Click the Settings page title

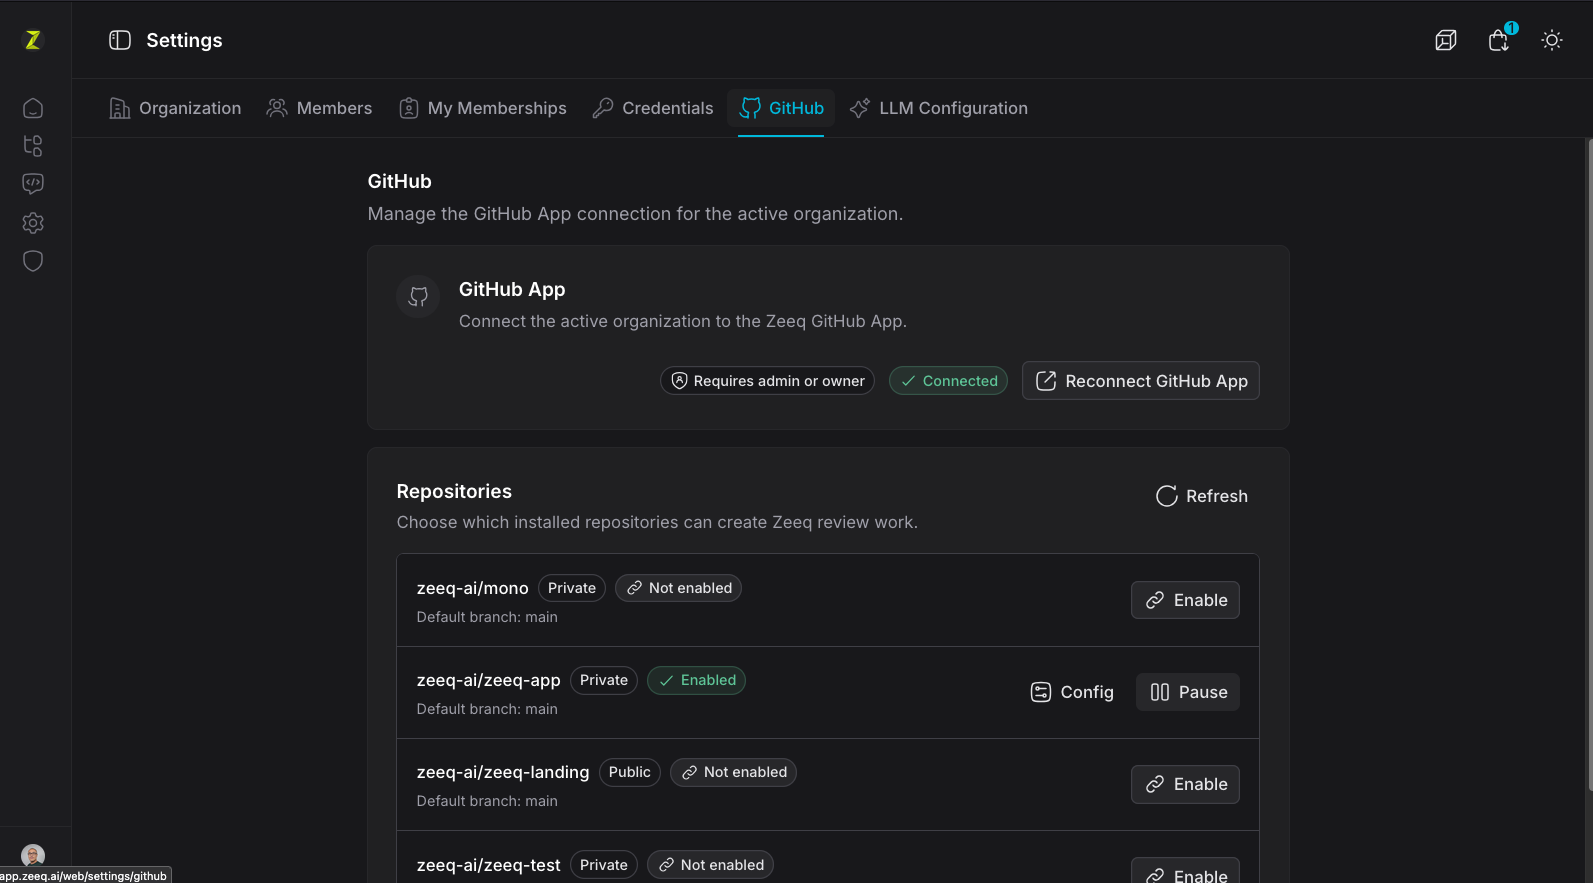184,40
